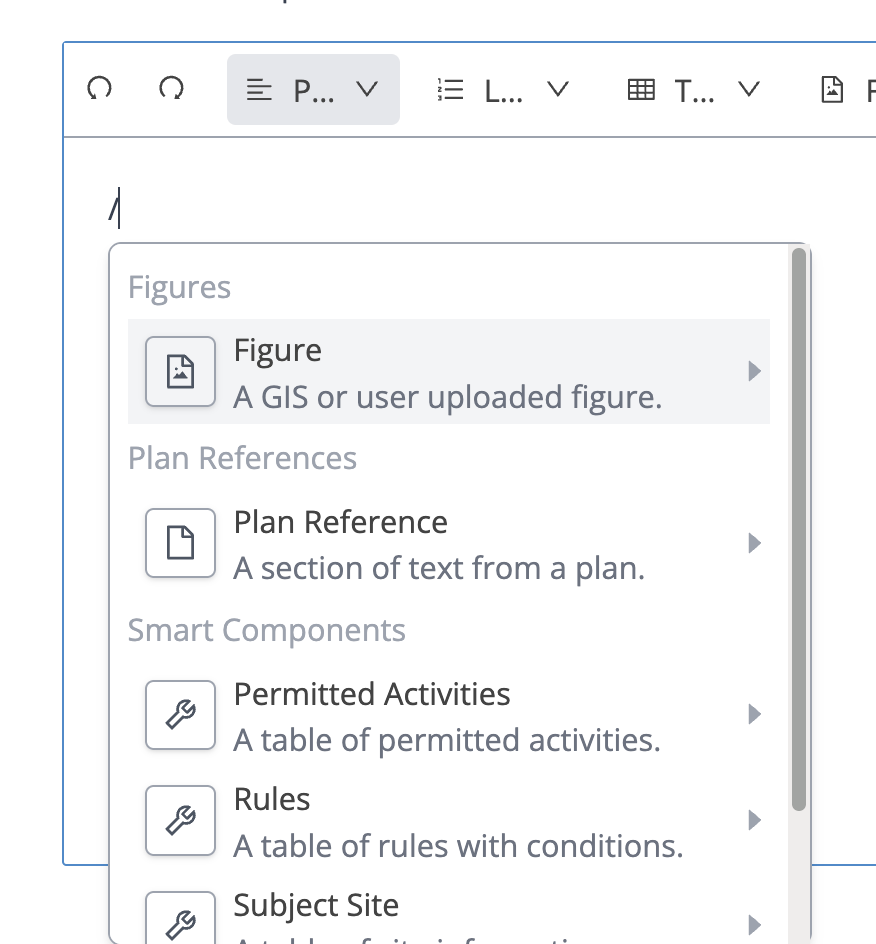Viewport: 876px width, 944px height.
Task: Click the Rules wrench icon
Action: click(180, 821)
